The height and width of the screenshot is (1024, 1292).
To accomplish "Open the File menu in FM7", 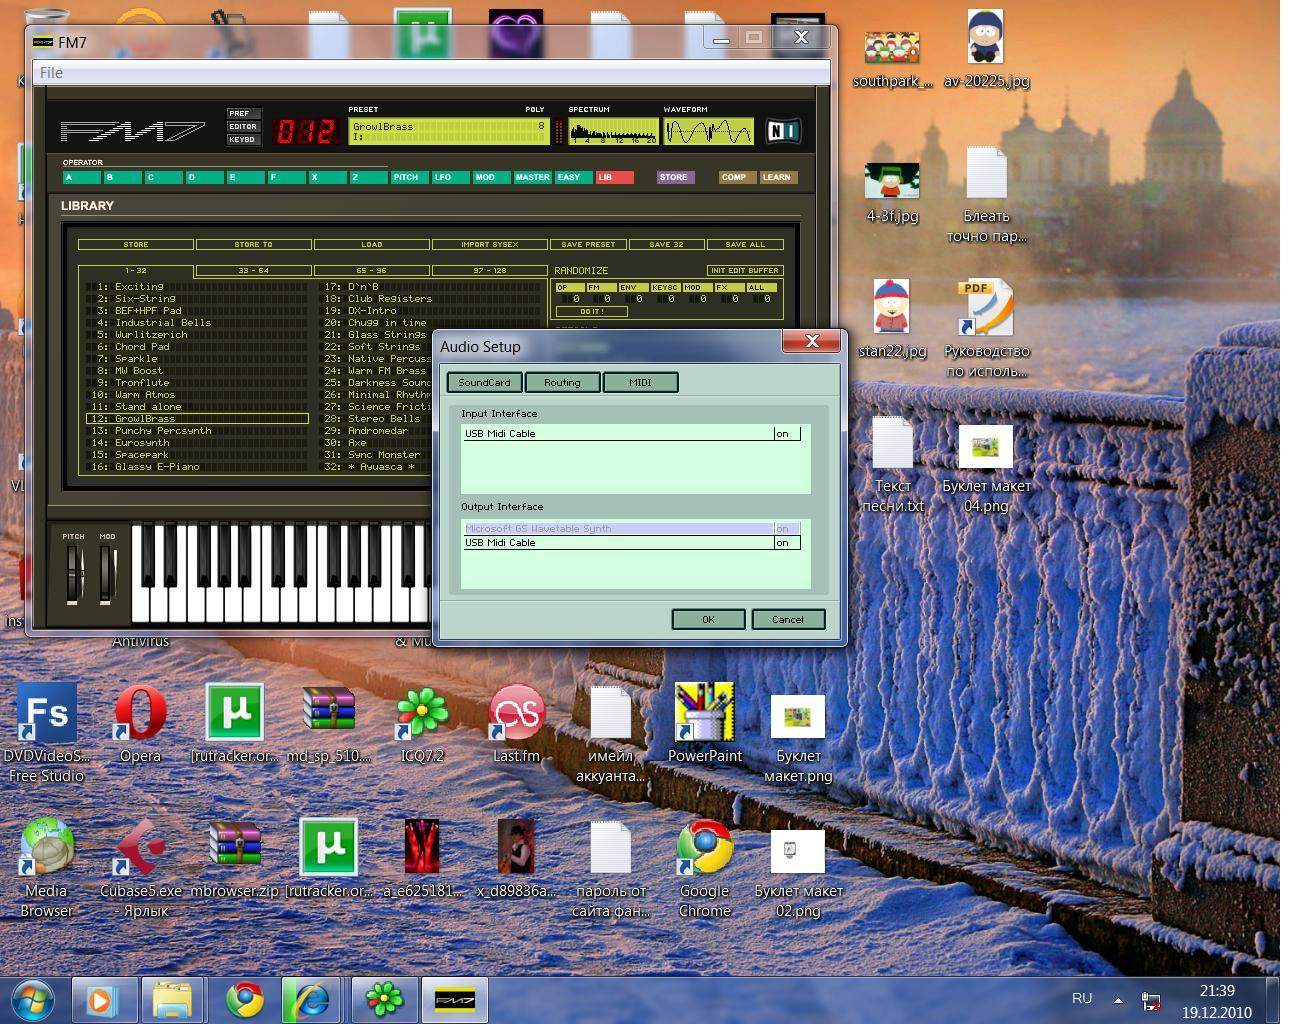I will coord(51,72).
